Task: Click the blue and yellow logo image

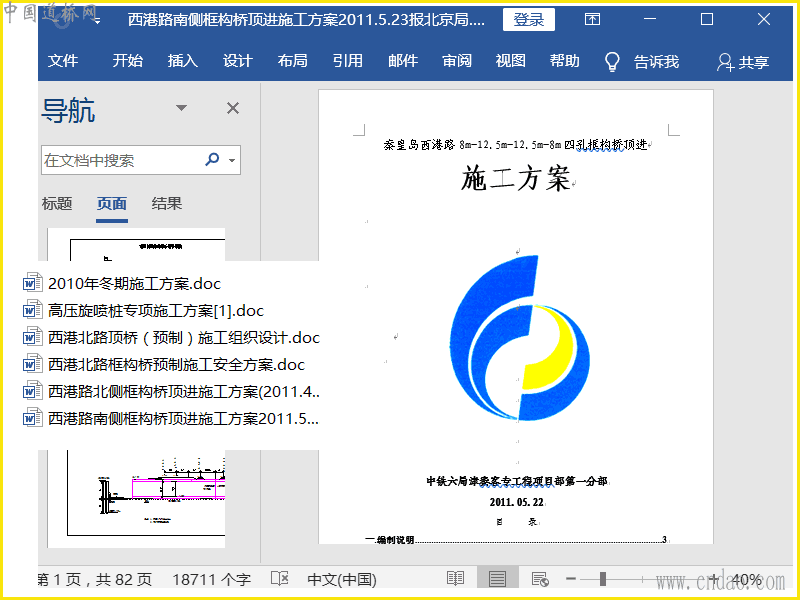Action: pyautogui.click(x=520, y=337)
